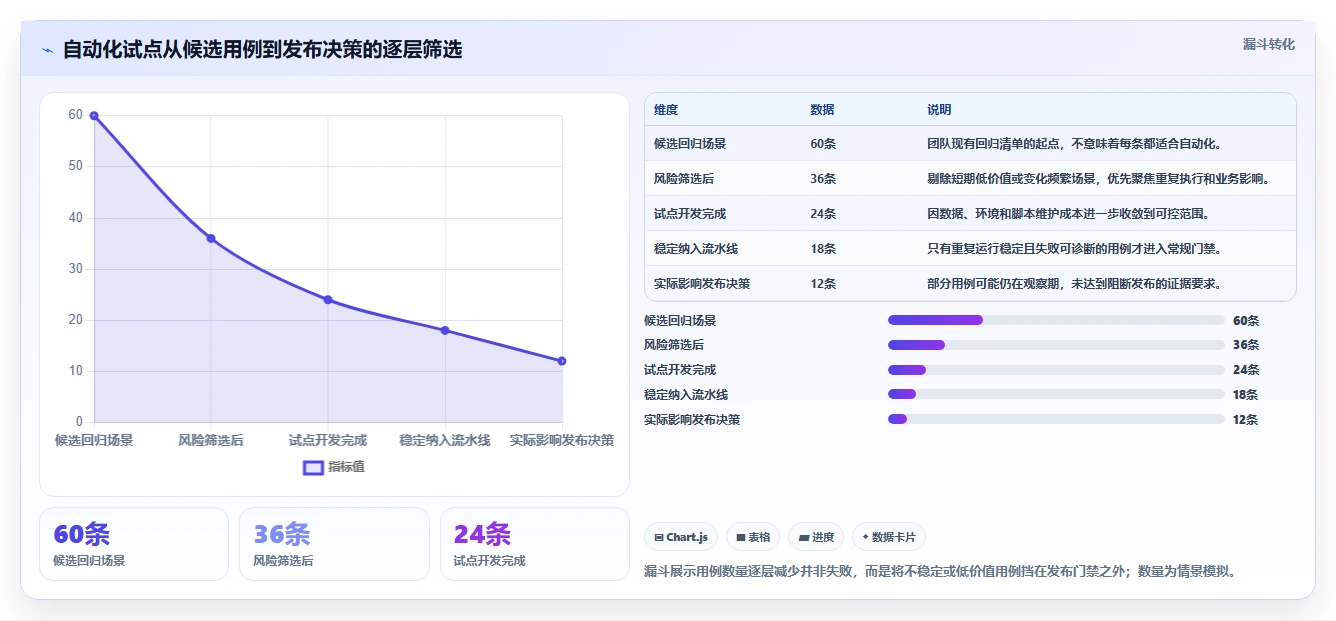This screenshot has height=621, width=1336.
Task: Click the 24条 value in the table
Action: (x=823, y=214)
